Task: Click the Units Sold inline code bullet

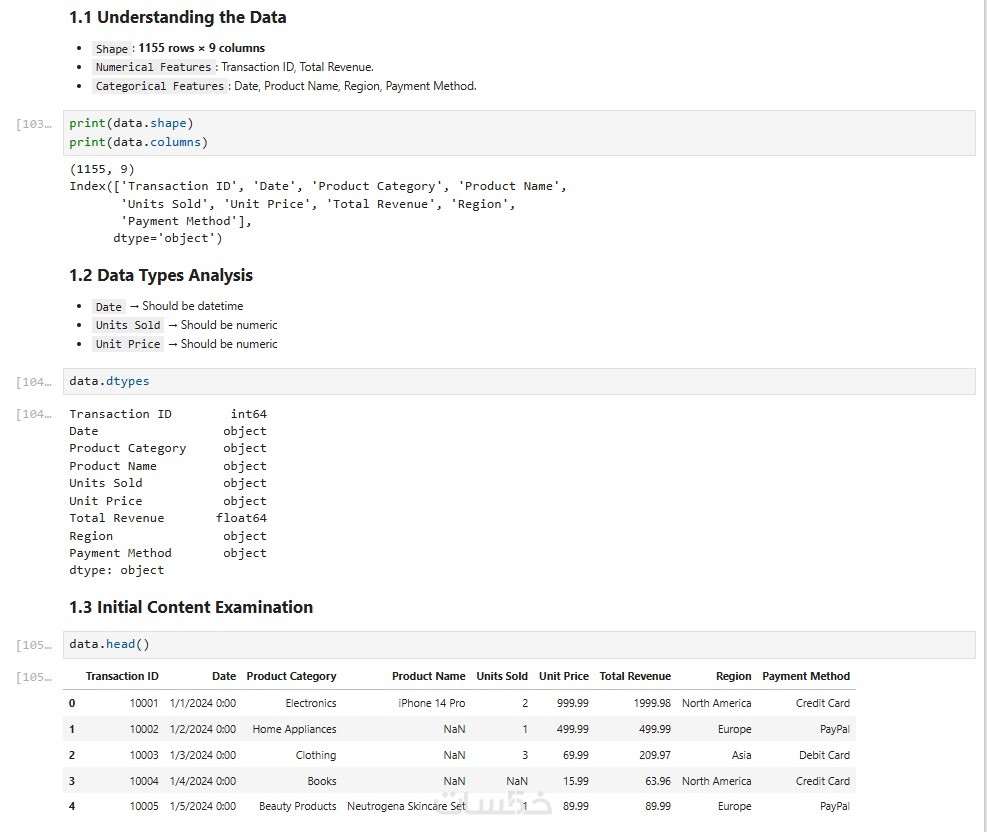Action: pos(128,325)
